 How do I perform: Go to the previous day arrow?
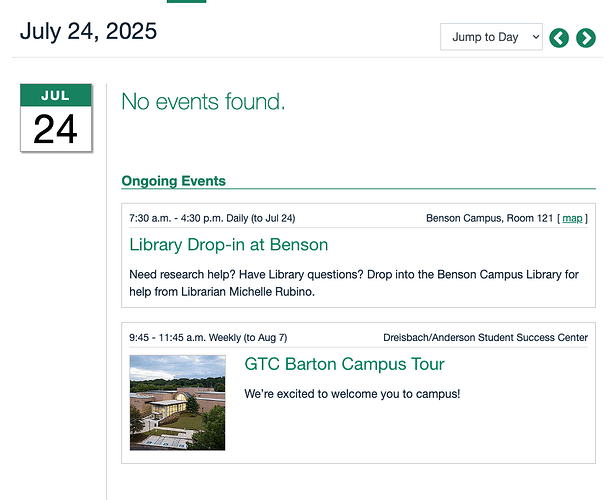(x=559, y=38)
